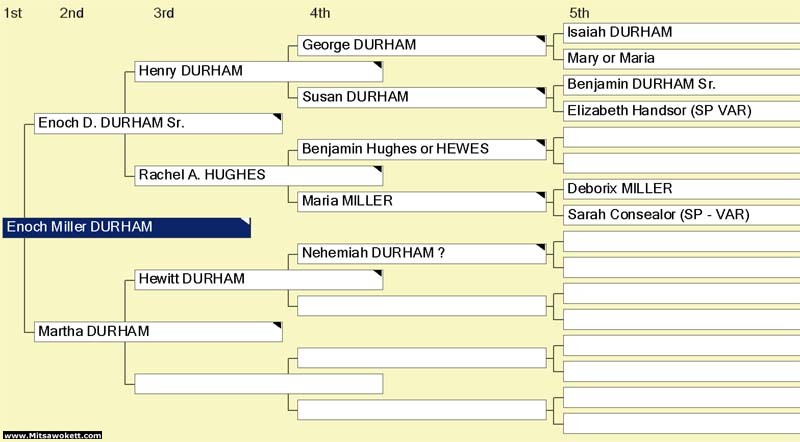This screenshot has height=442, width=800.
Task: Click corner triangle on Hewitt DURHAM box
Action: (378, 274)
